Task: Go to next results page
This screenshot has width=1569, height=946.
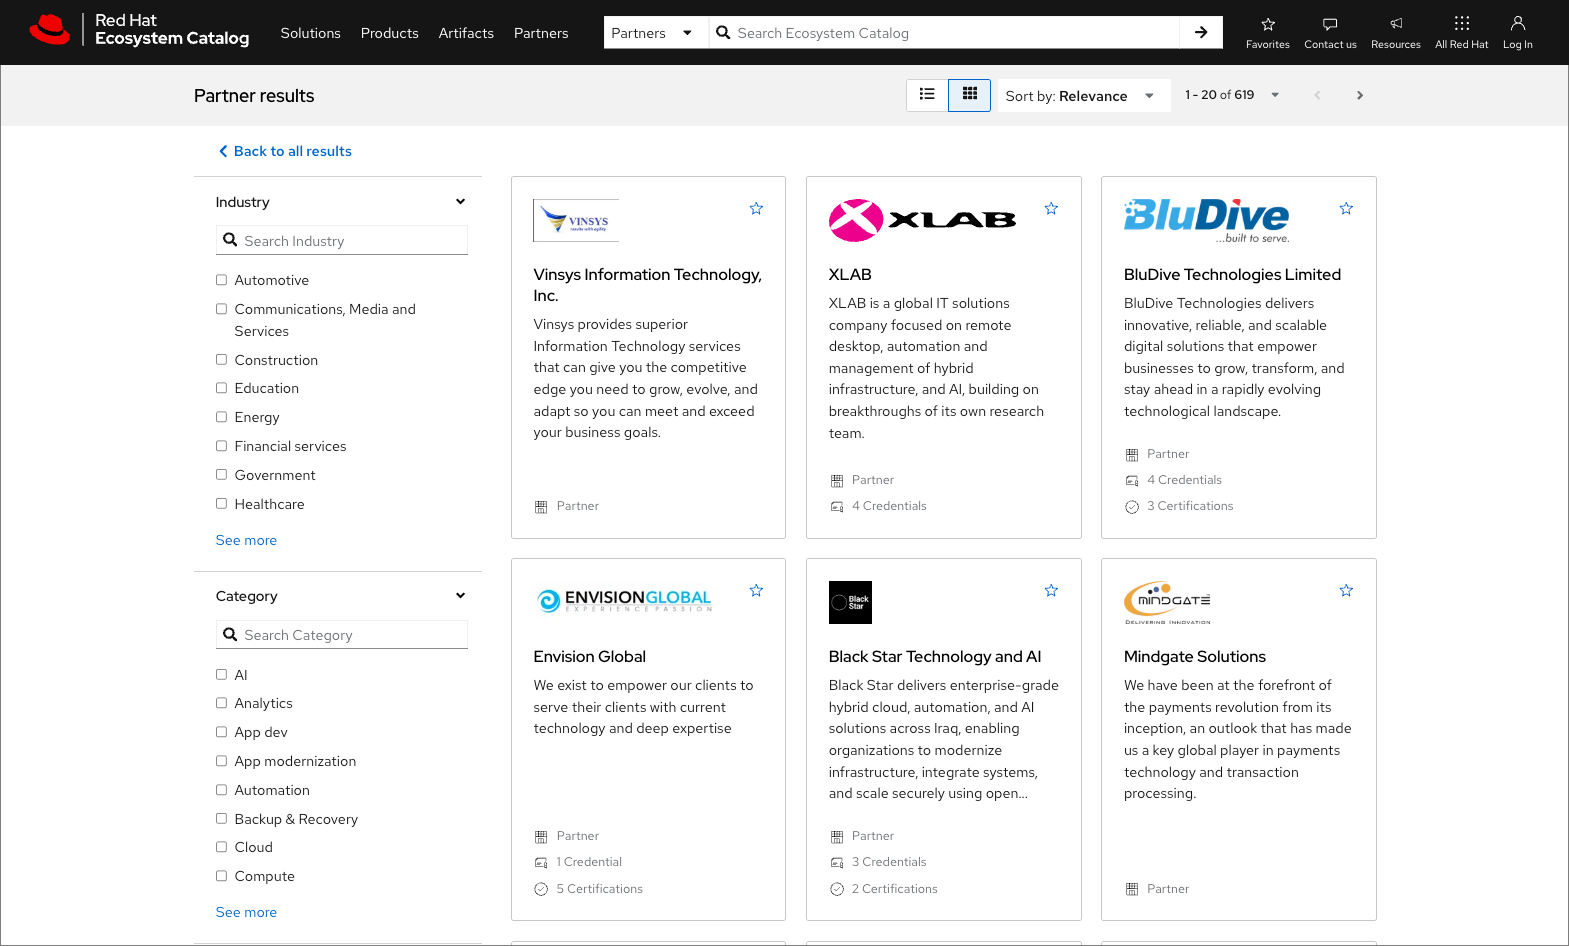Action: [1359, 95]
